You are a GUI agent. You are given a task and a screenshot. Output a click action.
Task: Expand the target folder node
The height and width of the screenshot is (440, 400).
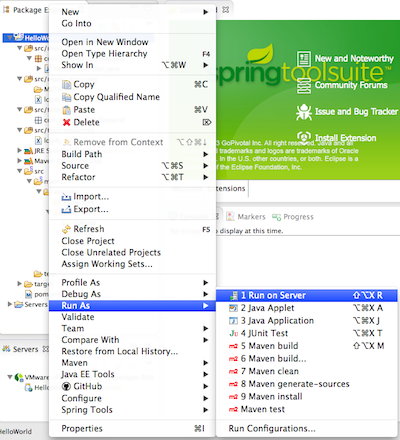pyautogui.click(x=19, y=284)
